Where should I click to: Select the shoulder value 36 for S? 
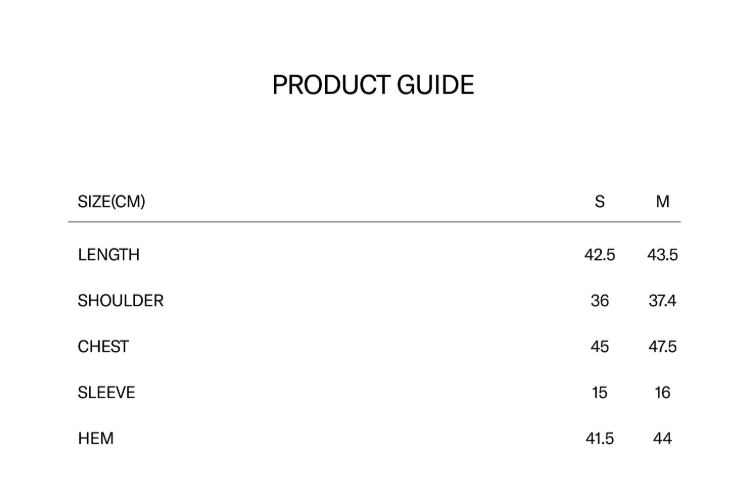coord(600,301)
